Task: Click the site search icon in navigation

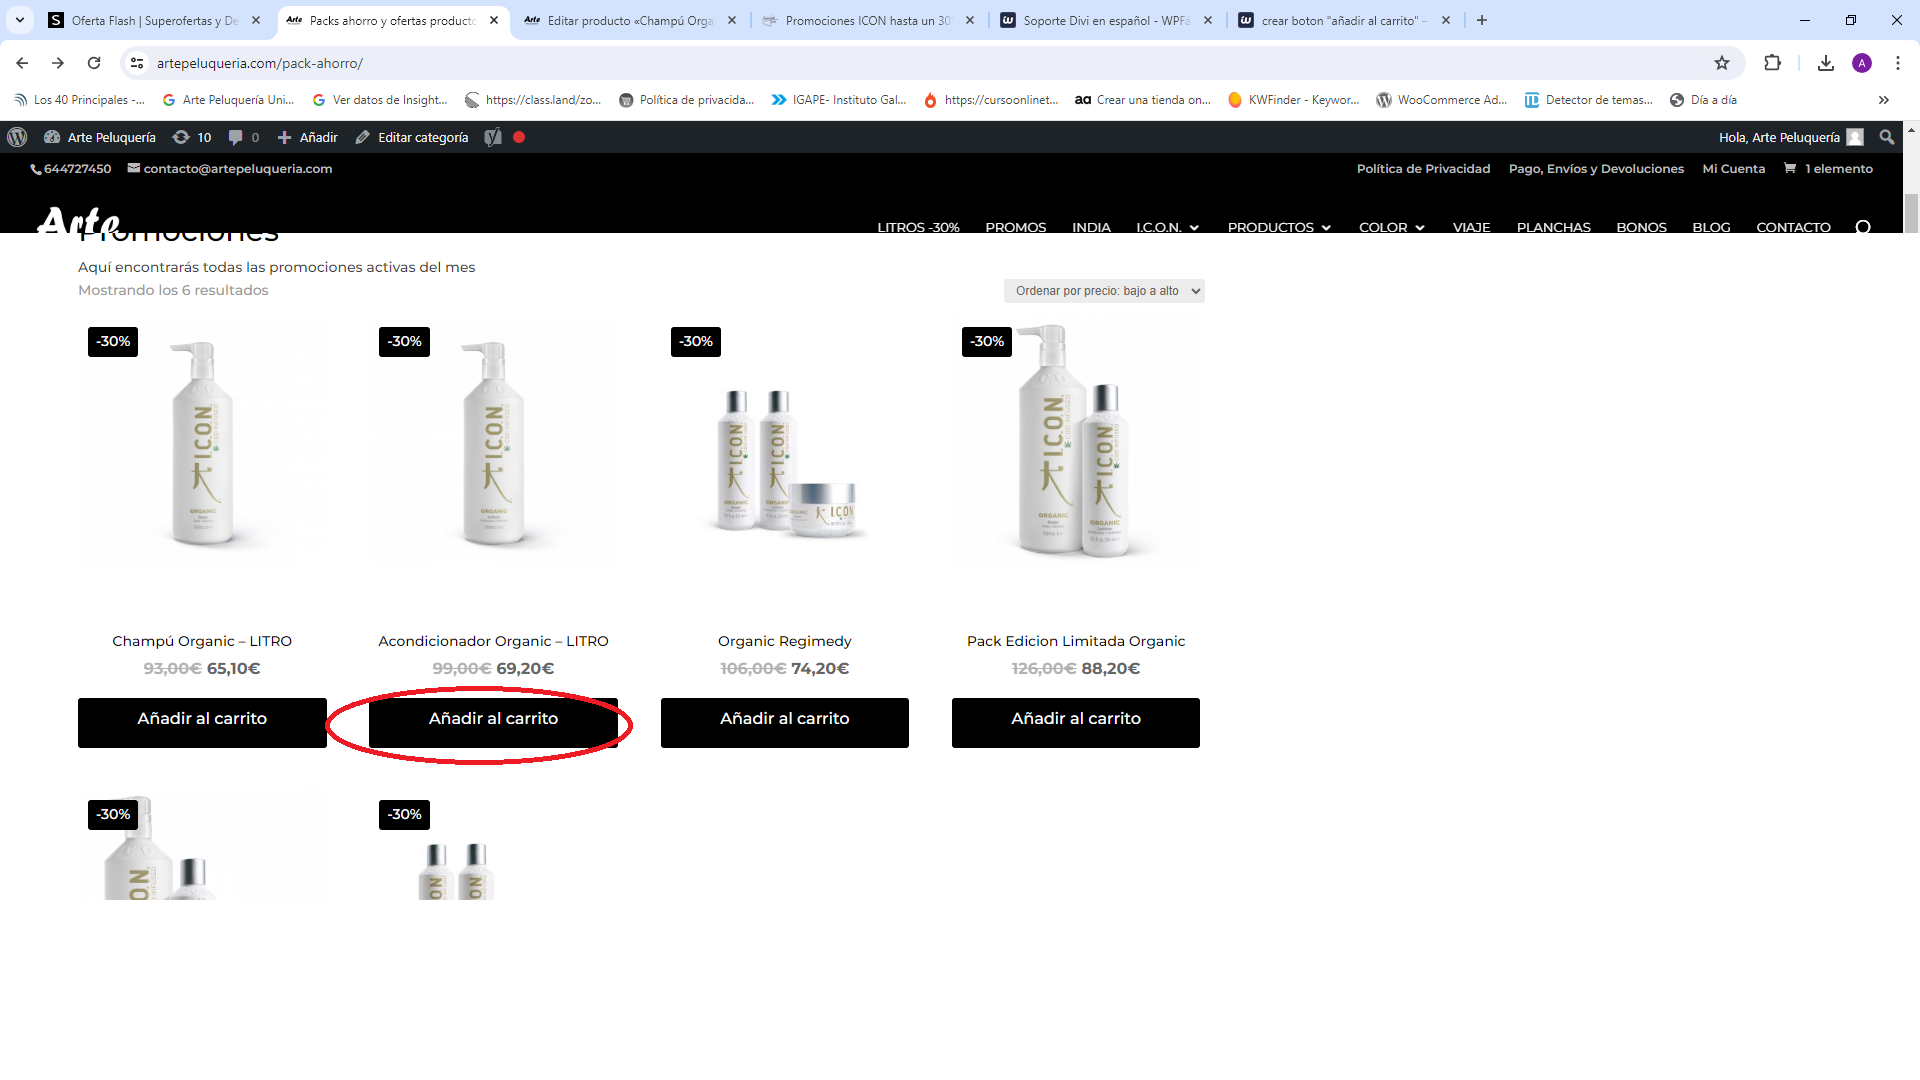Action: (x=1863, y=227)
